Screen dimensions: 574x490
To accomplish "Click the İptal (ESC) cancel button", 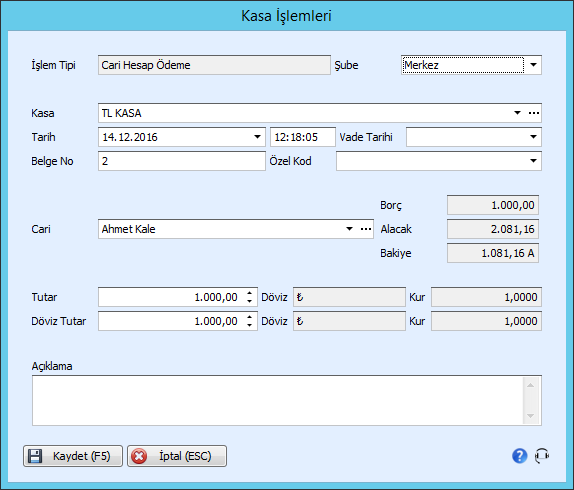I will point(177,456).
